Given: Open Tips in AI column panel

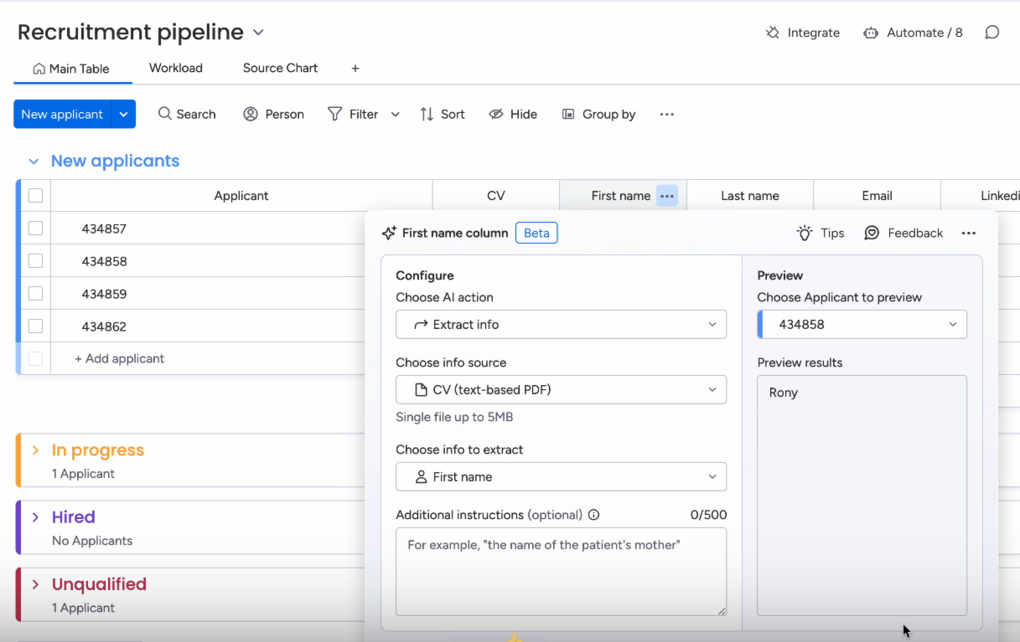Looking at the screenshot, I should pyautogui.click(x=821, y=233).
